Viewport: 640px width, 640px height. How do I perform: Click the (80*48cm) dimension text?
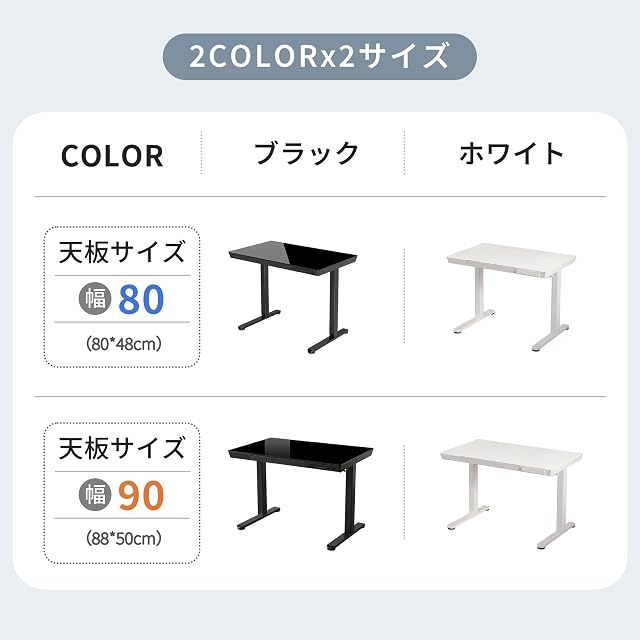tap(124, 344)
